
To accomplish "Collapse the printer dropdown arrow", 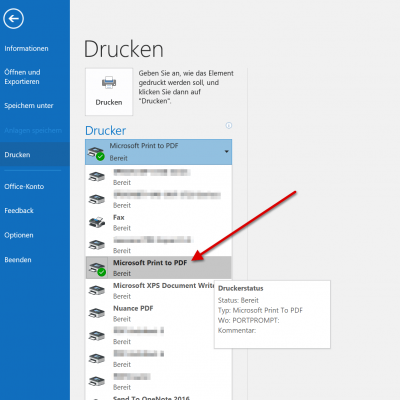I will click(227, 152).
